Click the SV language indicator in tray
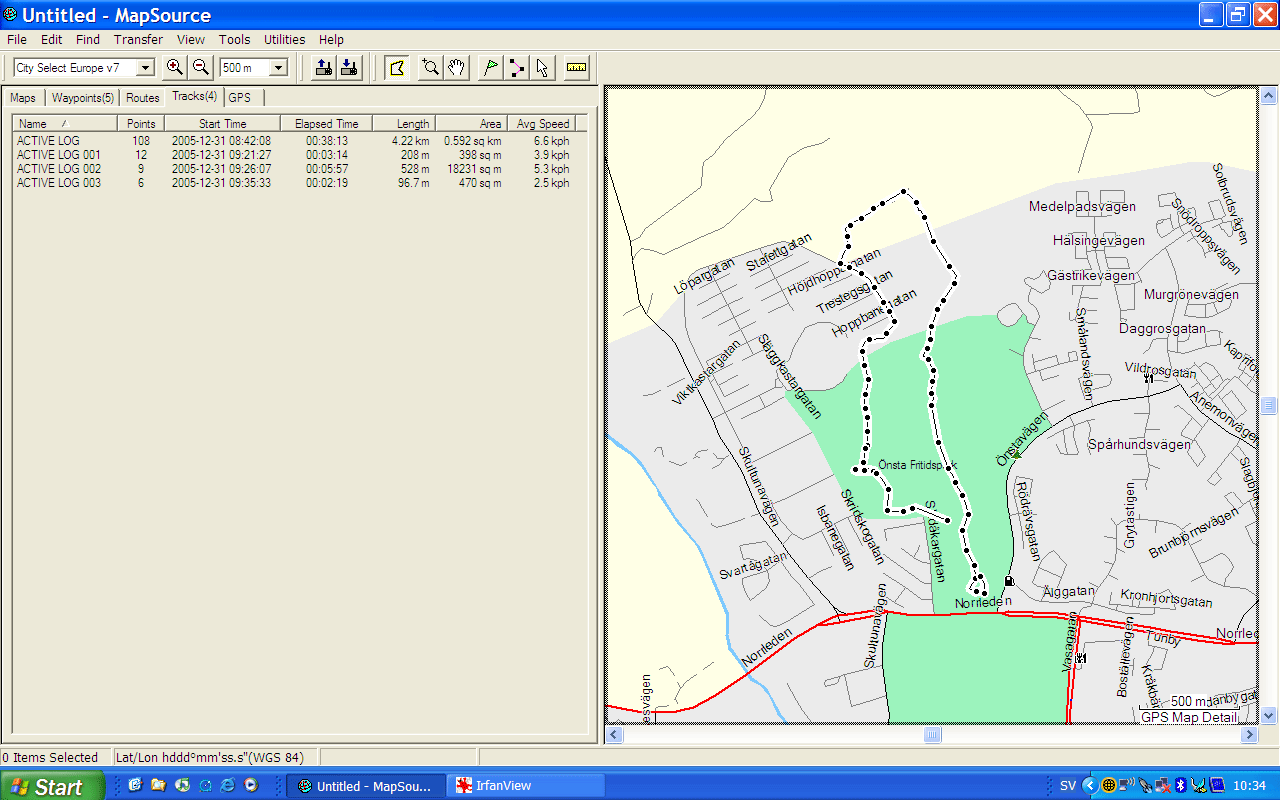Viewport: 1280px width, 800px height. (x=1068, y=786)
